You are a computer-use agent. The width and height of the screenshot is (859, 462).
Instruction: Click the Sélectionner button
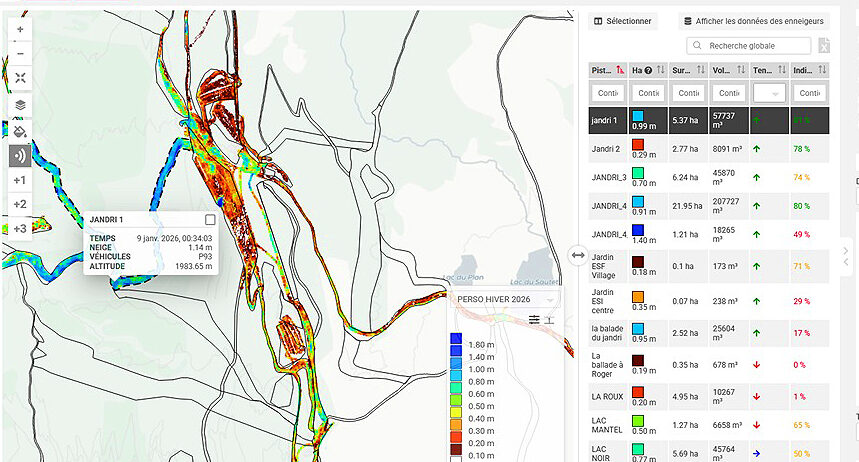622,21
